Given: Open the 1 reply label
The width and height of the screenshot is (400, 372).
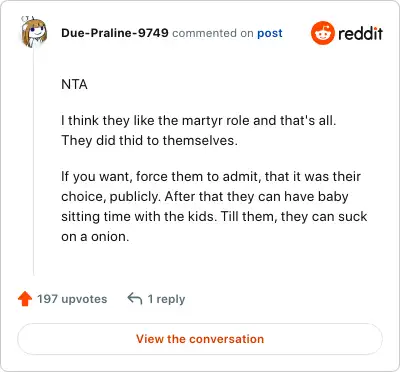Looking at the screenshot, I should coord(166,299).
